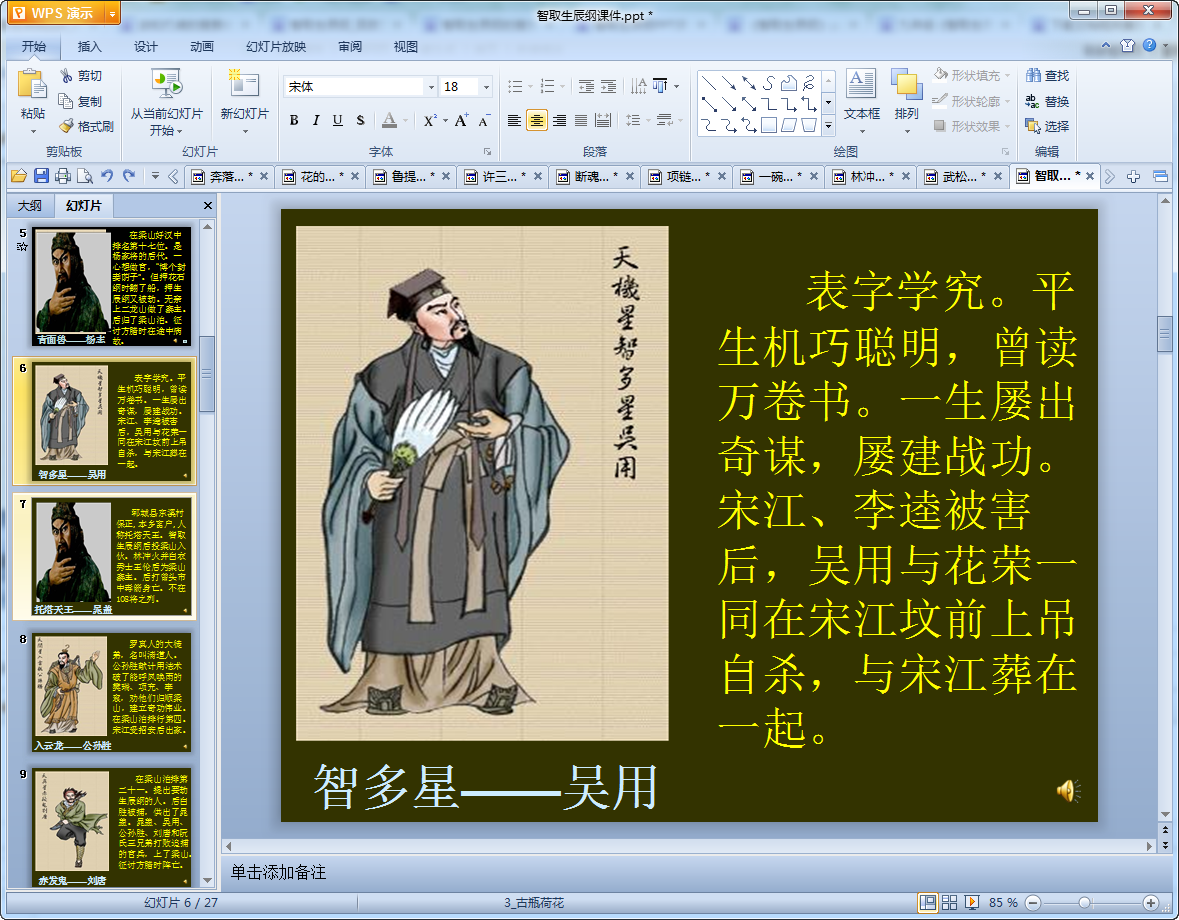The height and width of the screenshot is (920, 1179).
Task: Click the Cut (剪切) scissors icon
Action: click(67, 76)
